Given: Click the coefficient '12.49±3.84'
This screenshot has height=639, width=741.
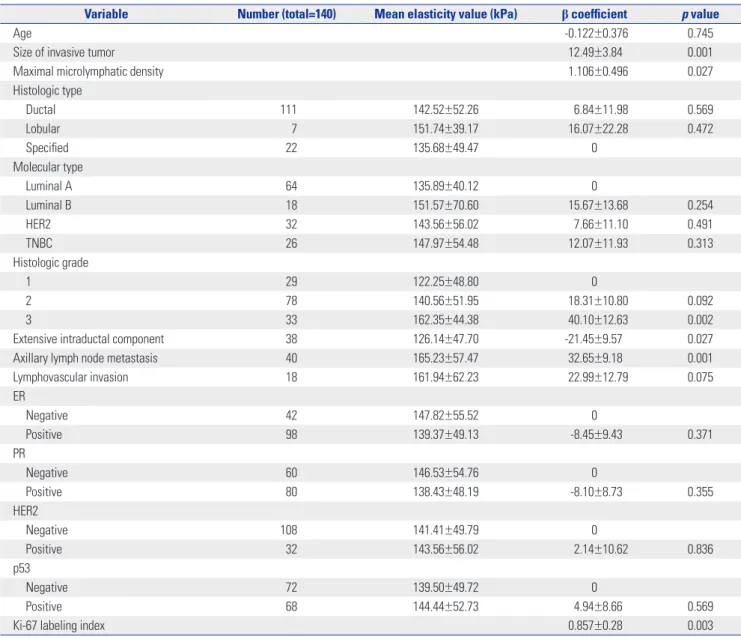Looking at the screenshot, I should point(595,52).
